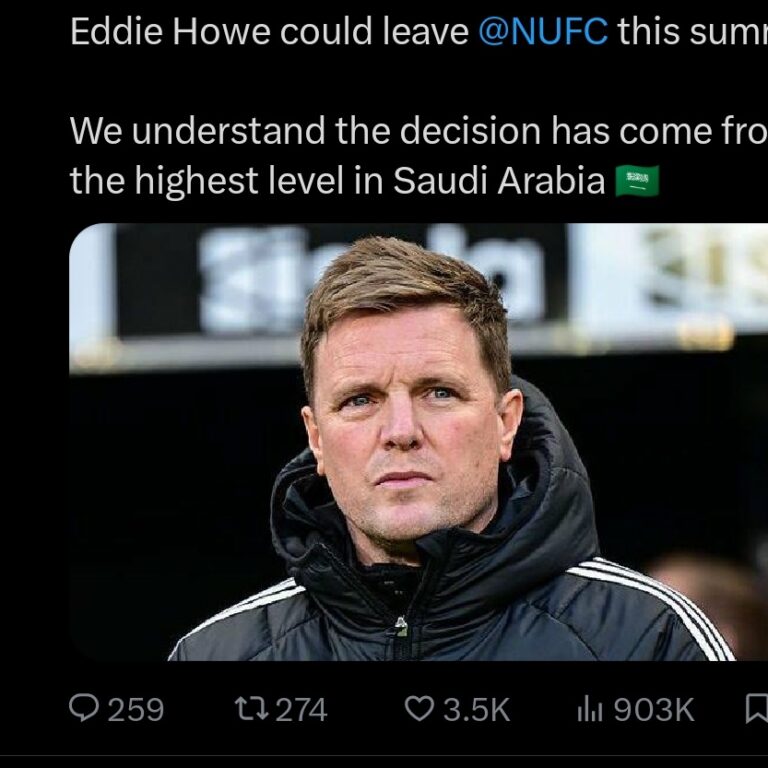
Task: Click "the highest level in Saudi Arabia" text
Action: pos(337,181)
